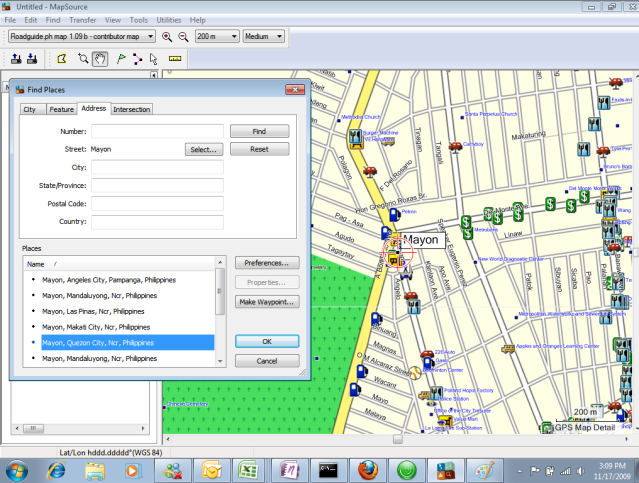The image size is (639, 483).
Task: Open Windows Explorer folder taskbar icon
Action: coord(95,471)
